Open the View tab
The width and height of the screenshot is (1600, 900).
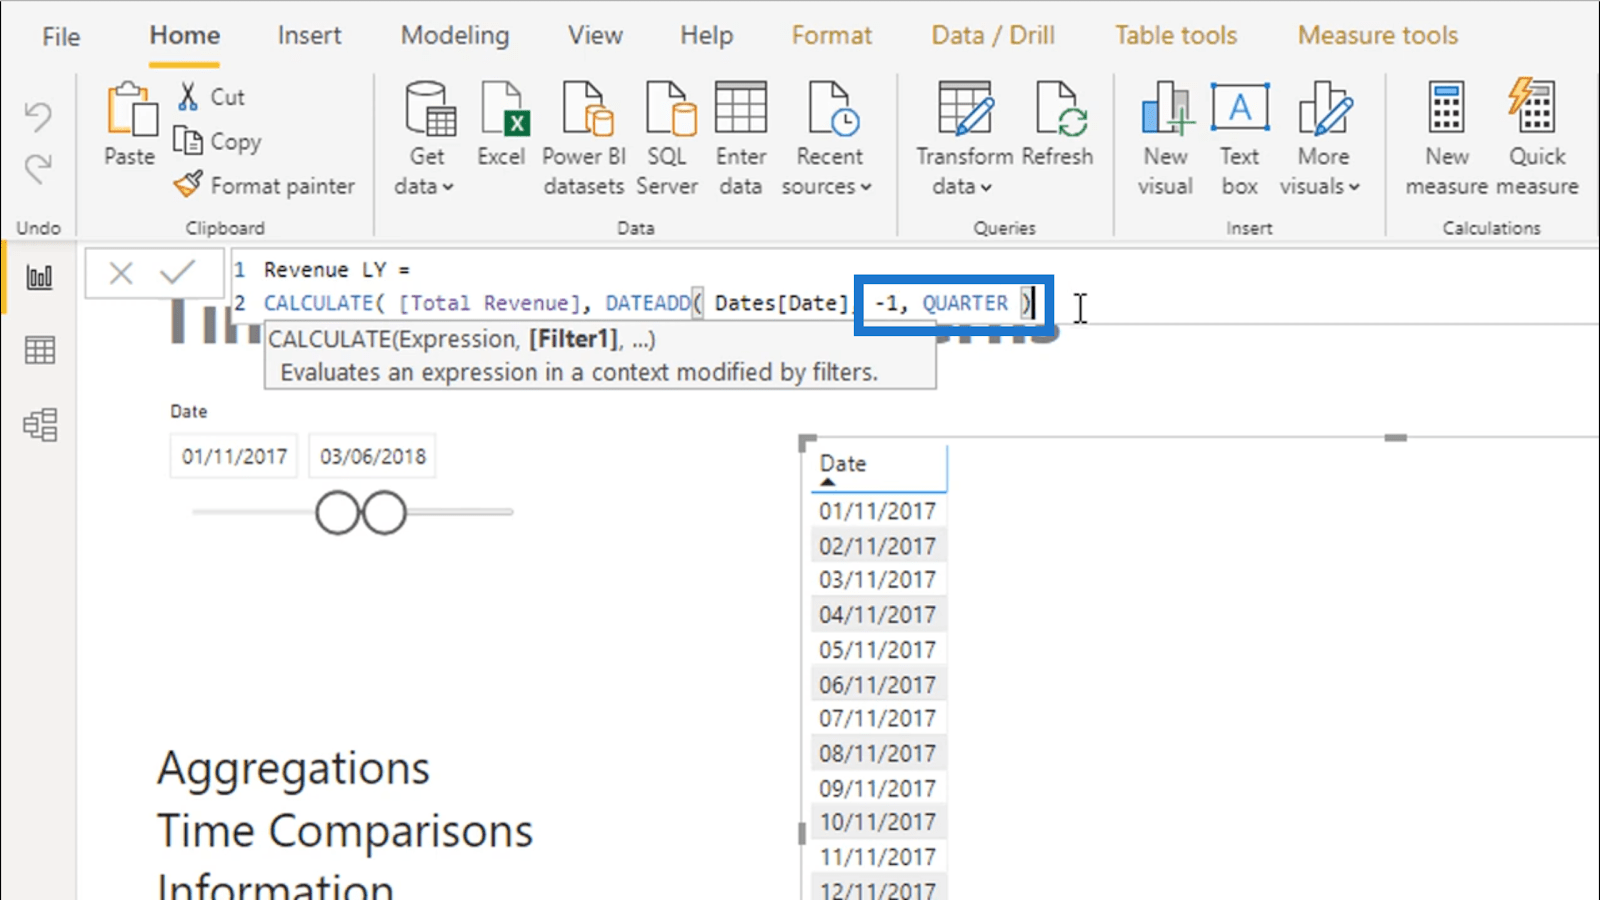(595, 36)
